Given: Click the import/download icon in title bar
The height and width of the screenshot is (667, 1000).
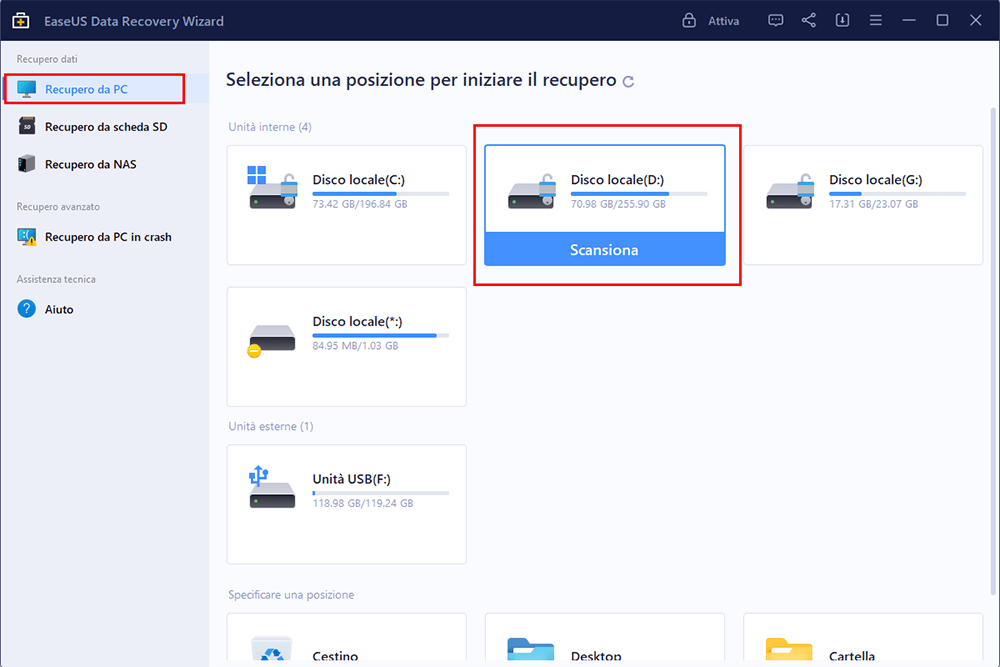Looking at the screenshot, I should pos(842,20).
